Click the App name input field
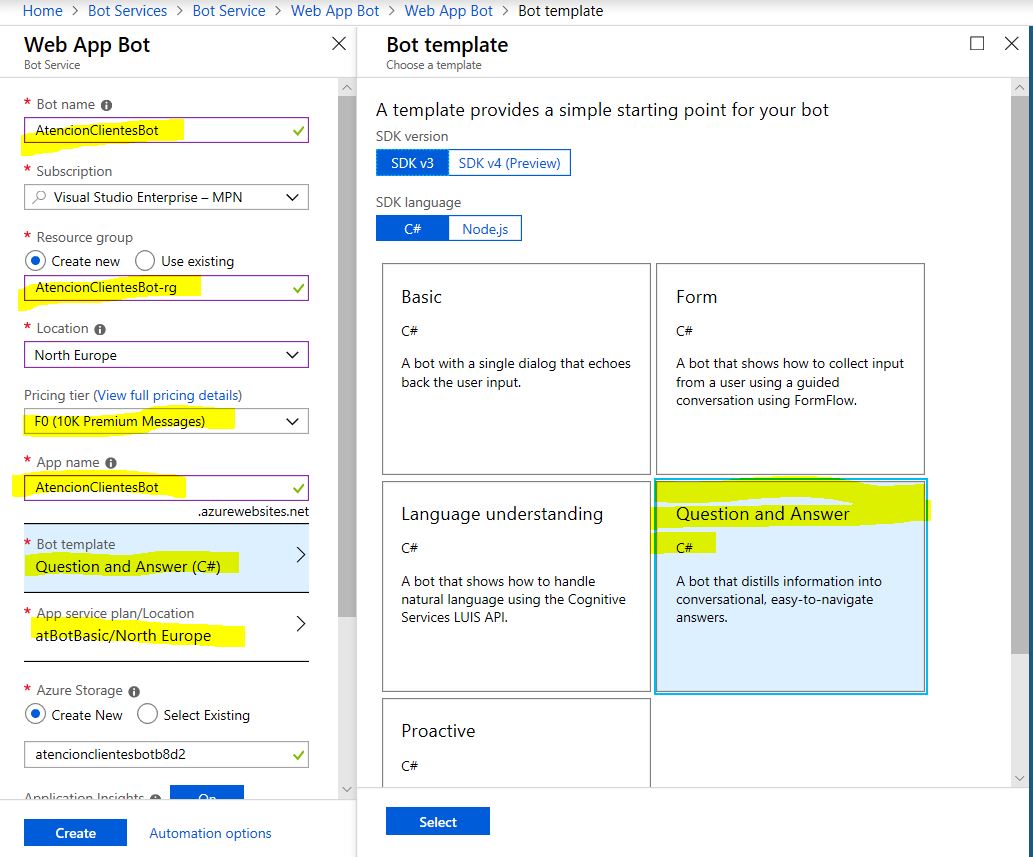The image size is (1033, 857). pyautogui.click(x=166, y=487)
